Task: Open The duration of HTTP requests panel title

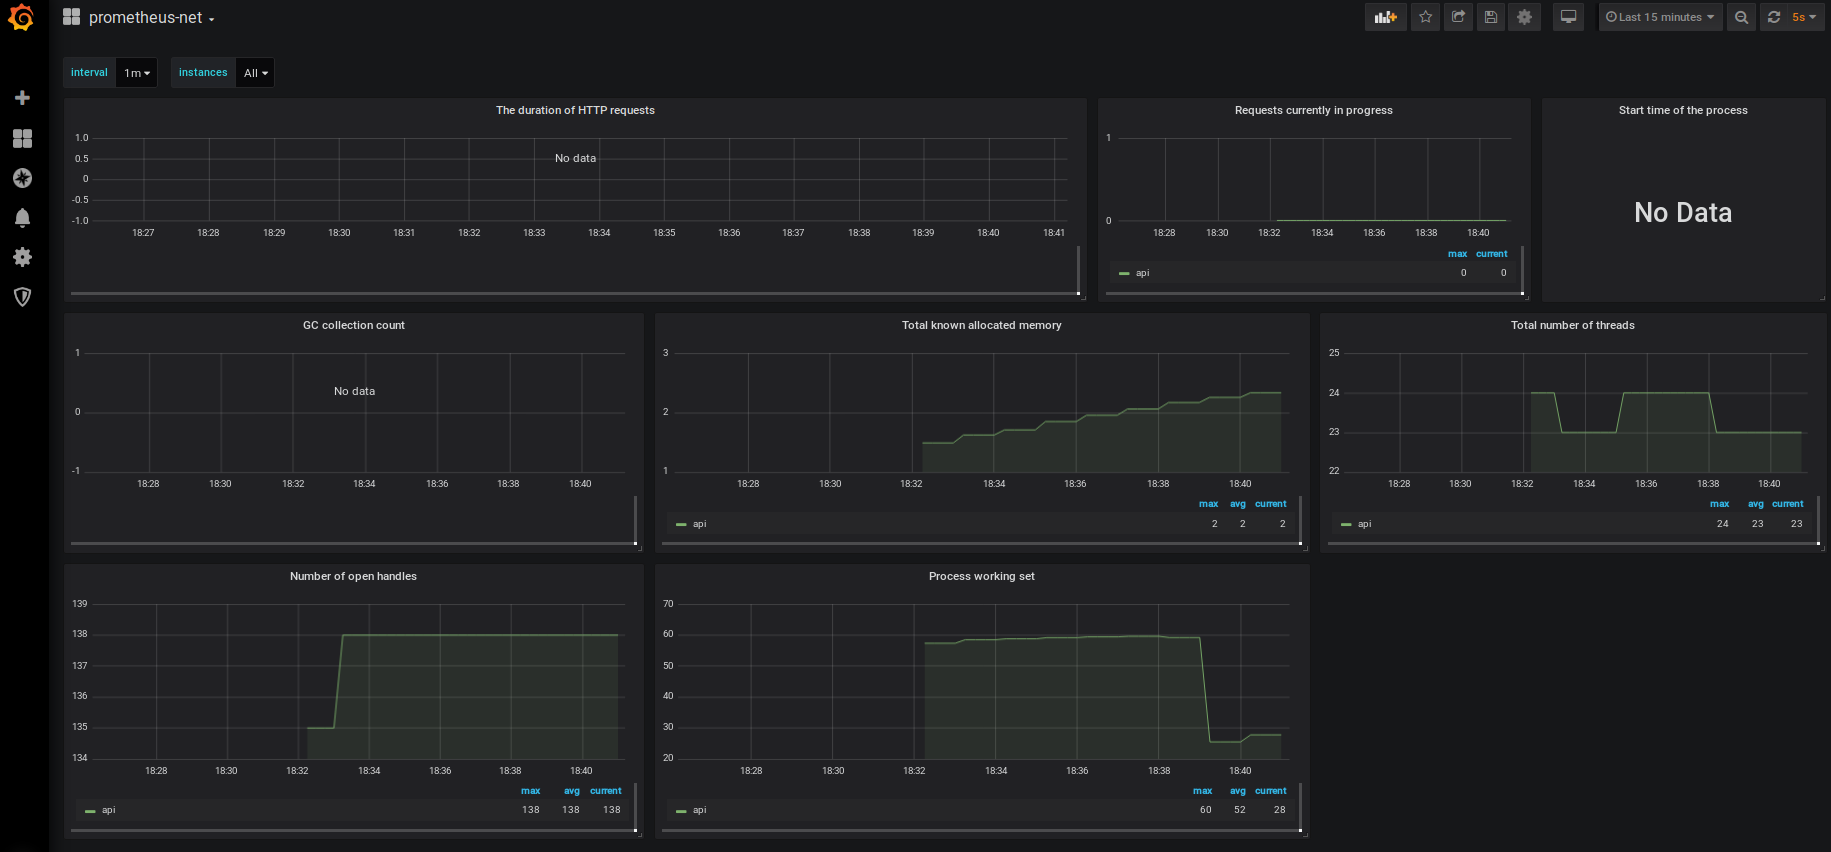Action: pos(575,110)
